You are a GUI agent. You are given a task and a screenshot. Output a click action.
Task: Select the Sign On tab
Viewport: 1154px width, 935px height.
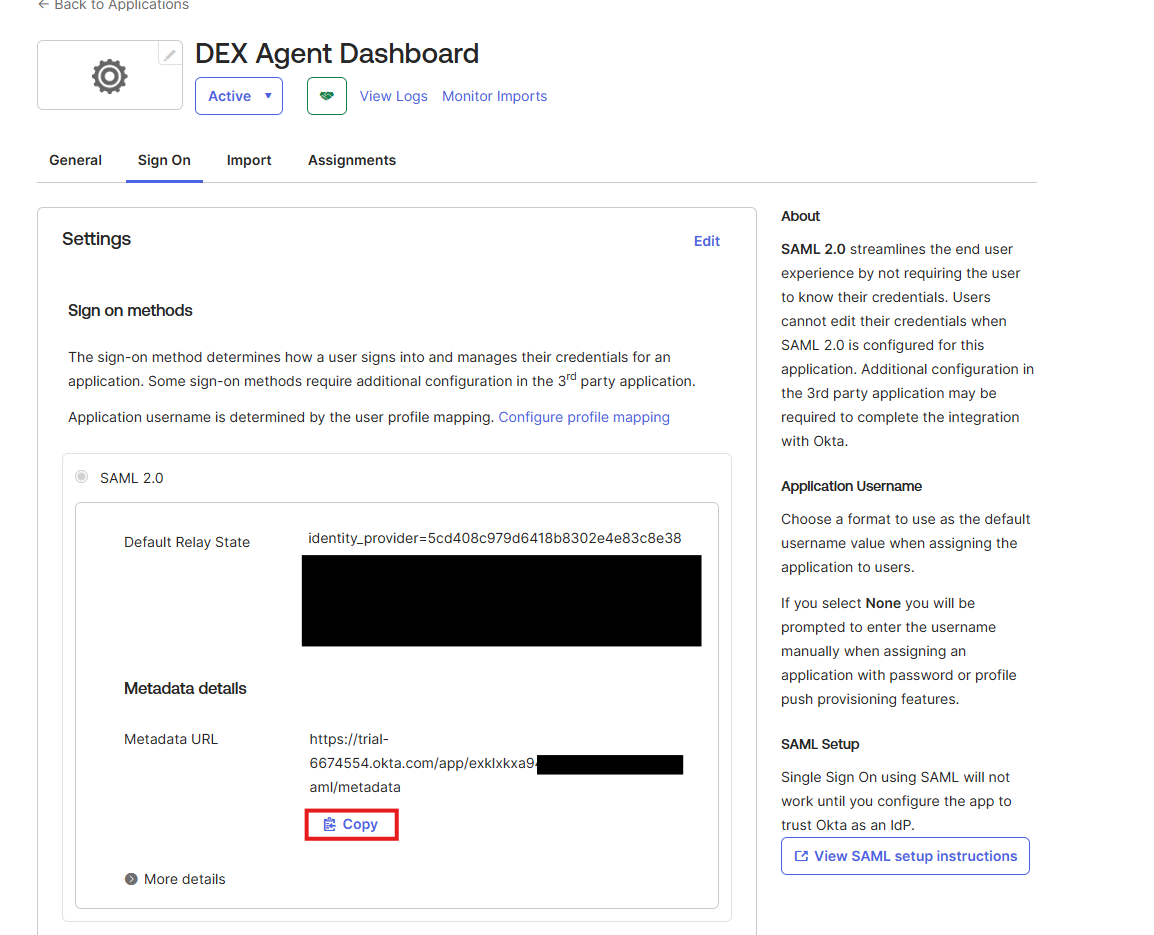pyautogui.click(x=164, y=160)
